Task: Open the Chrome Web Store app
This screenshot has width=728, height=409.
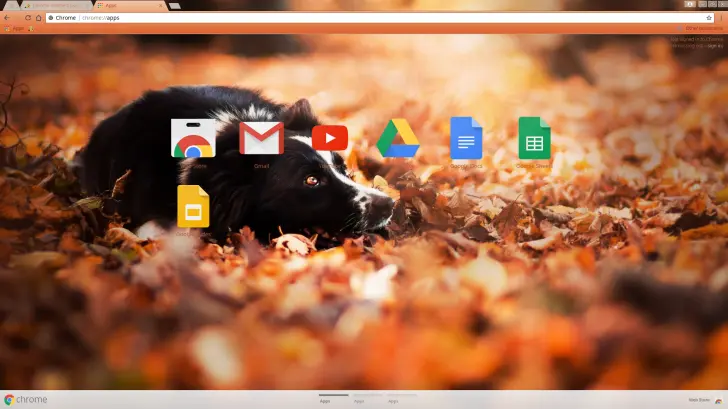Action: click(193, 138)
